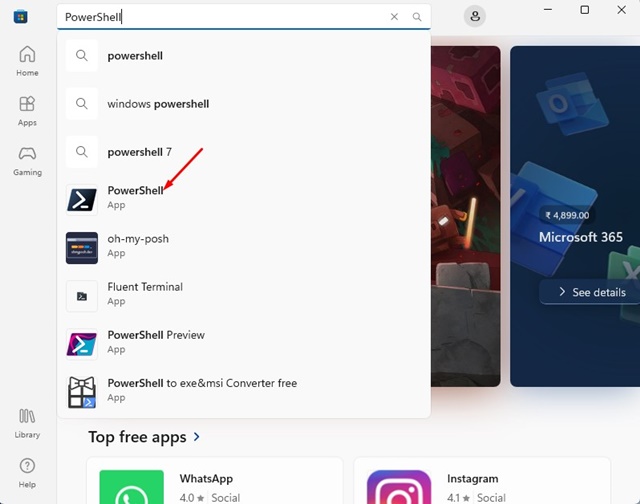640x504 pixels.
Task: Minimize the Microsoft Store window
Action: [x=548, y=10]
